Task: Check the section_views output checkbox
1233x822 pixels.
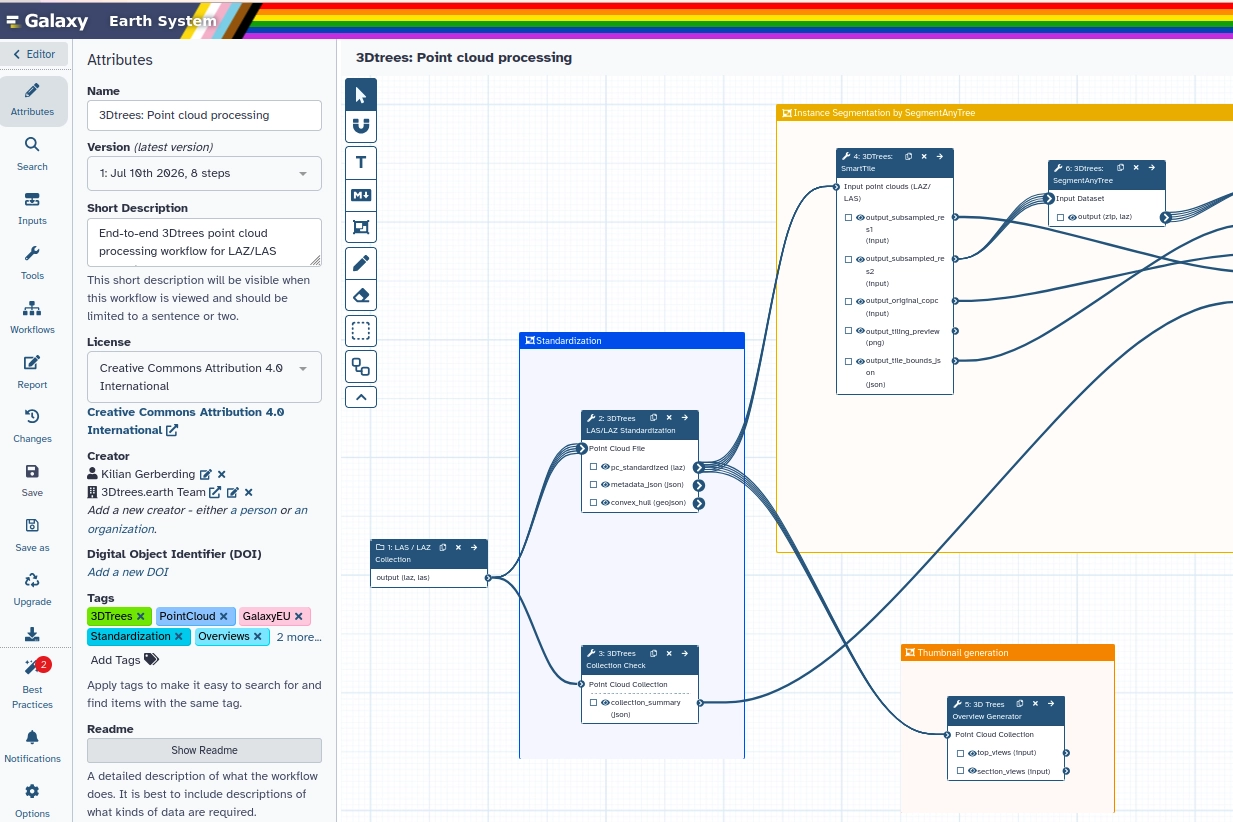Action: click(960, 771)
